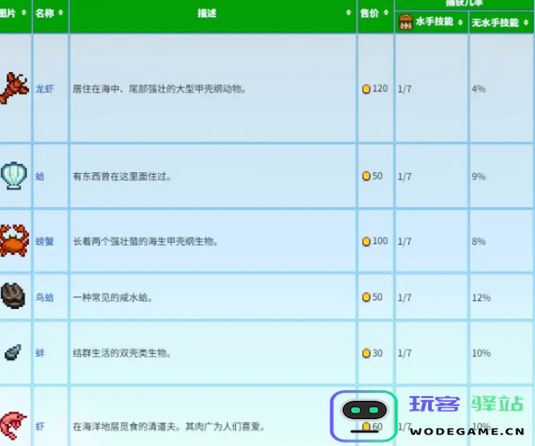Open the 鸟蛤 link
Image resolution: width=535 pixels, height=446 pixels.
[x=45, y=298]
